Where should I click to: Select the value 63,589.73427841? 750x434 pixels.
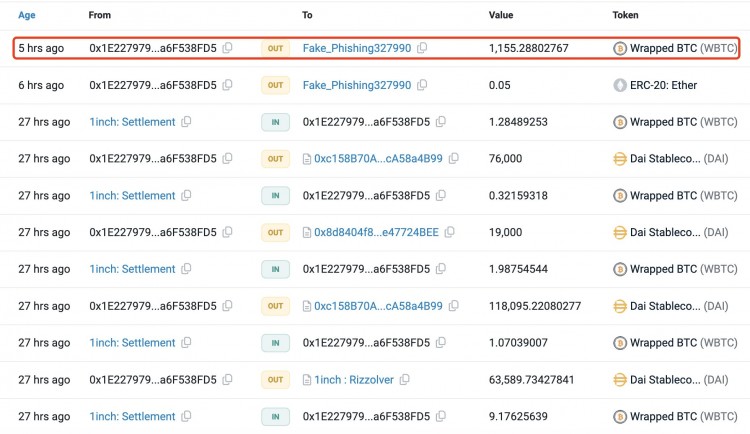pyautogui.click(x=531, y=379)
